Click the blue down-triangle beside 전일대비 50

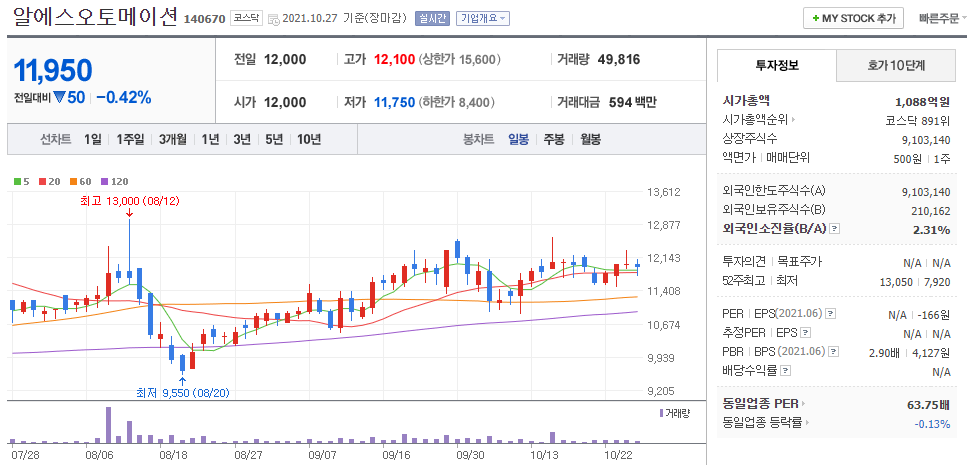[59, 97]
